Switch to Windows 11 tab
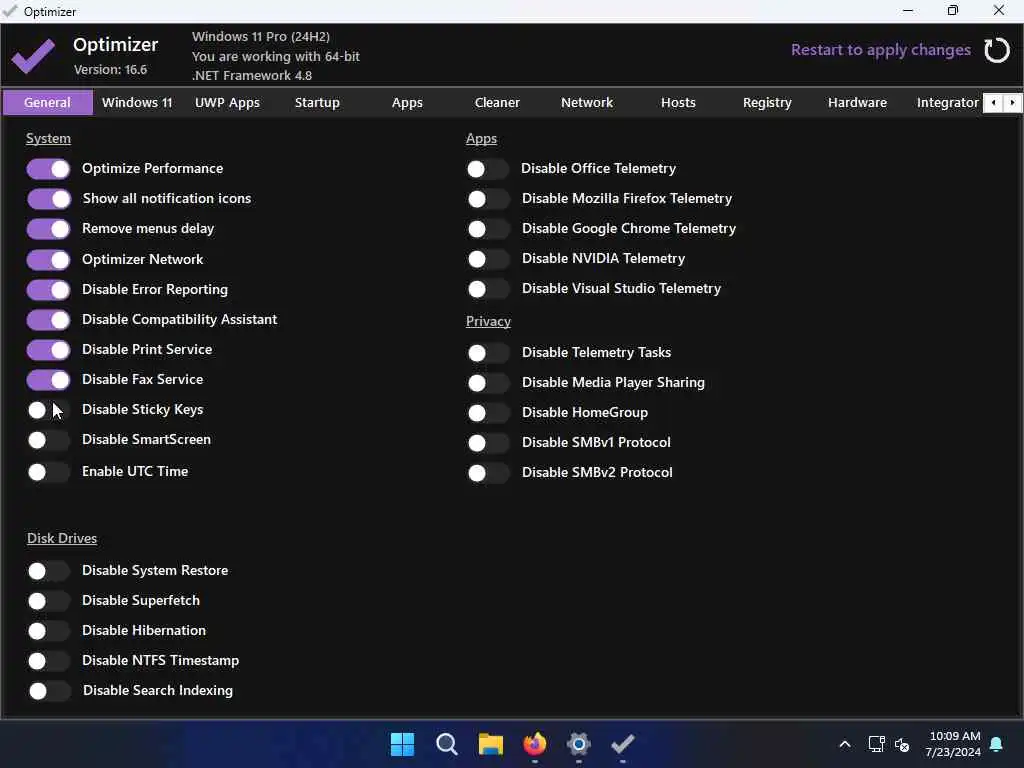 click(x=137, y=103)
